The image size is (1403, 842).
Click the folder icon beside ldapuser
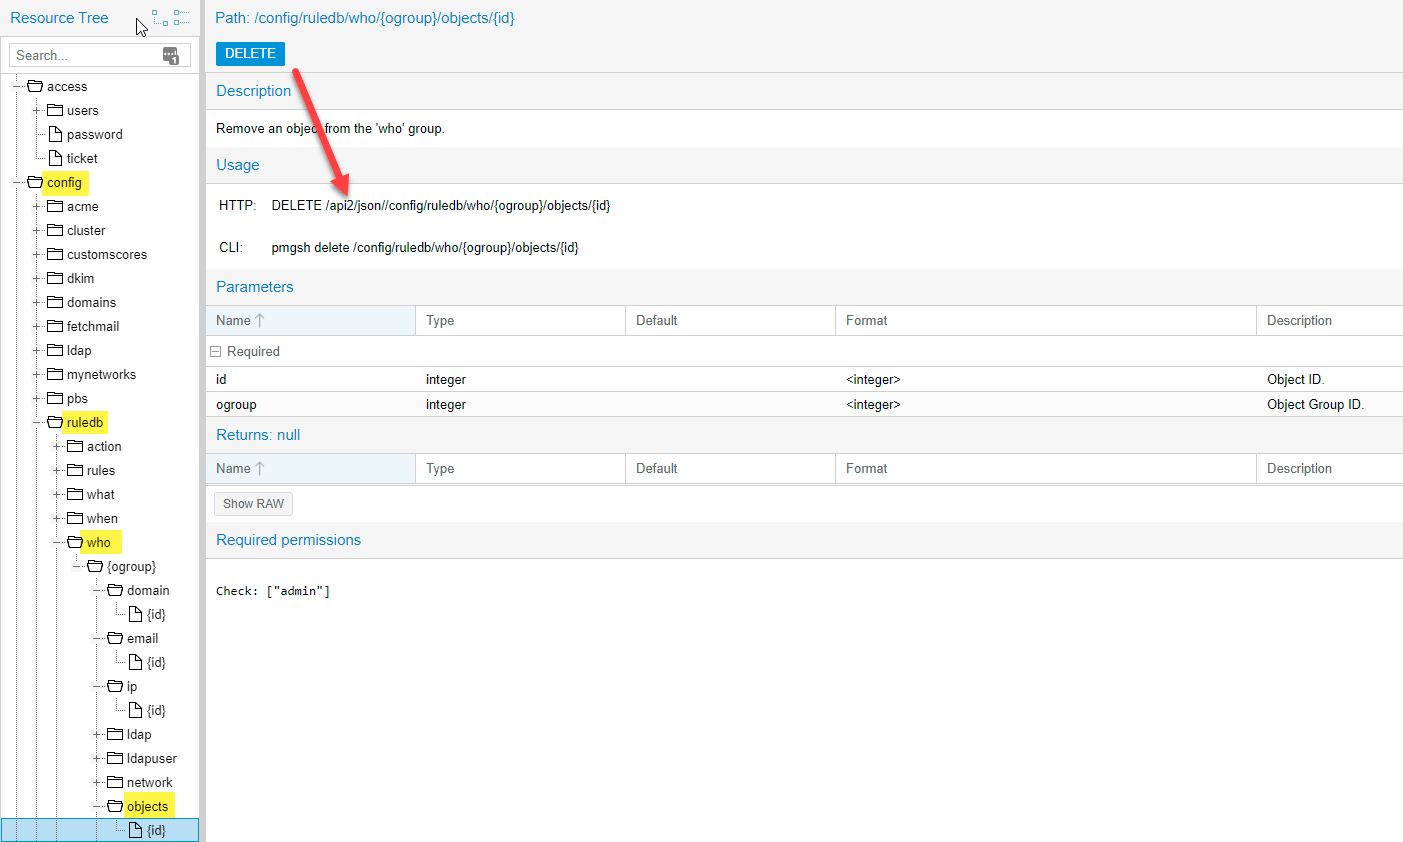click(115, 758)
